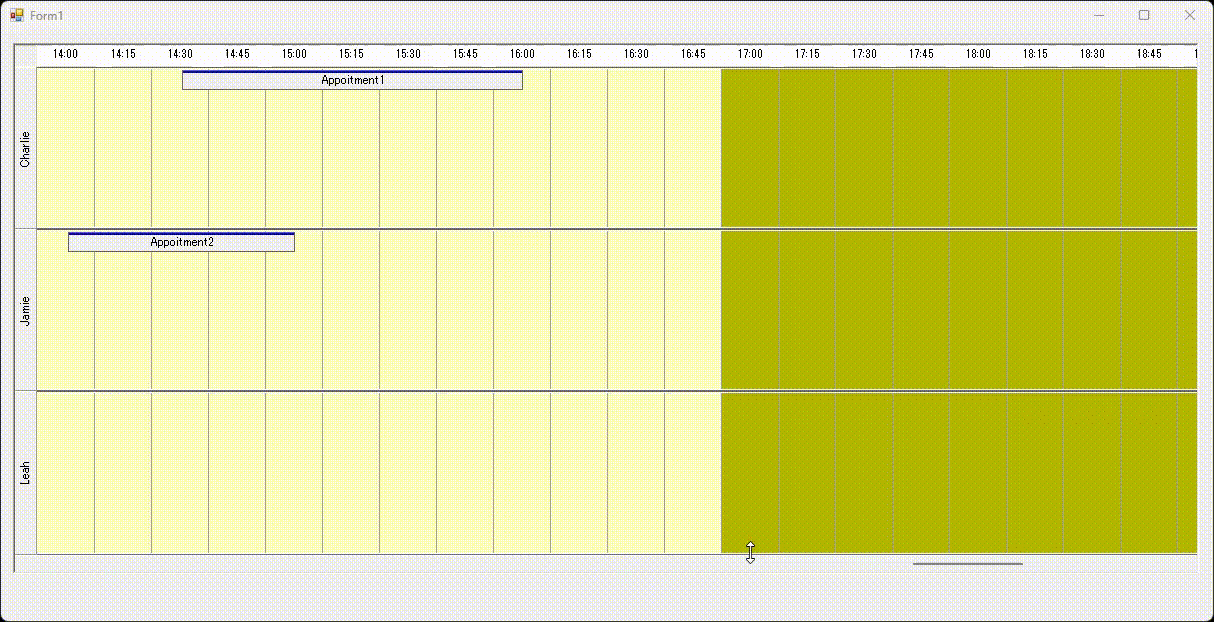Click the 18:00 time column header
Image resolution: width=1214 pixels, height=622 pixels.
click(x=978, y=54)
